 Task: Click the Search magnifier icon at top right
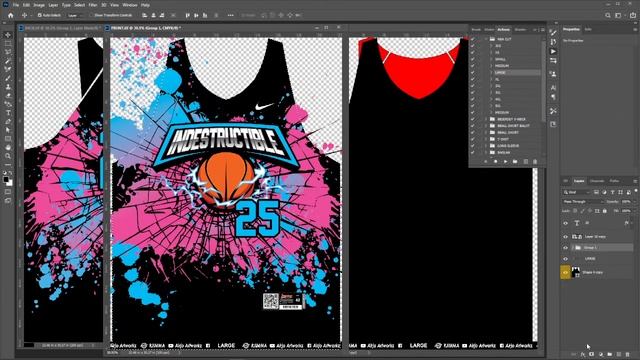tap(608, 15)
